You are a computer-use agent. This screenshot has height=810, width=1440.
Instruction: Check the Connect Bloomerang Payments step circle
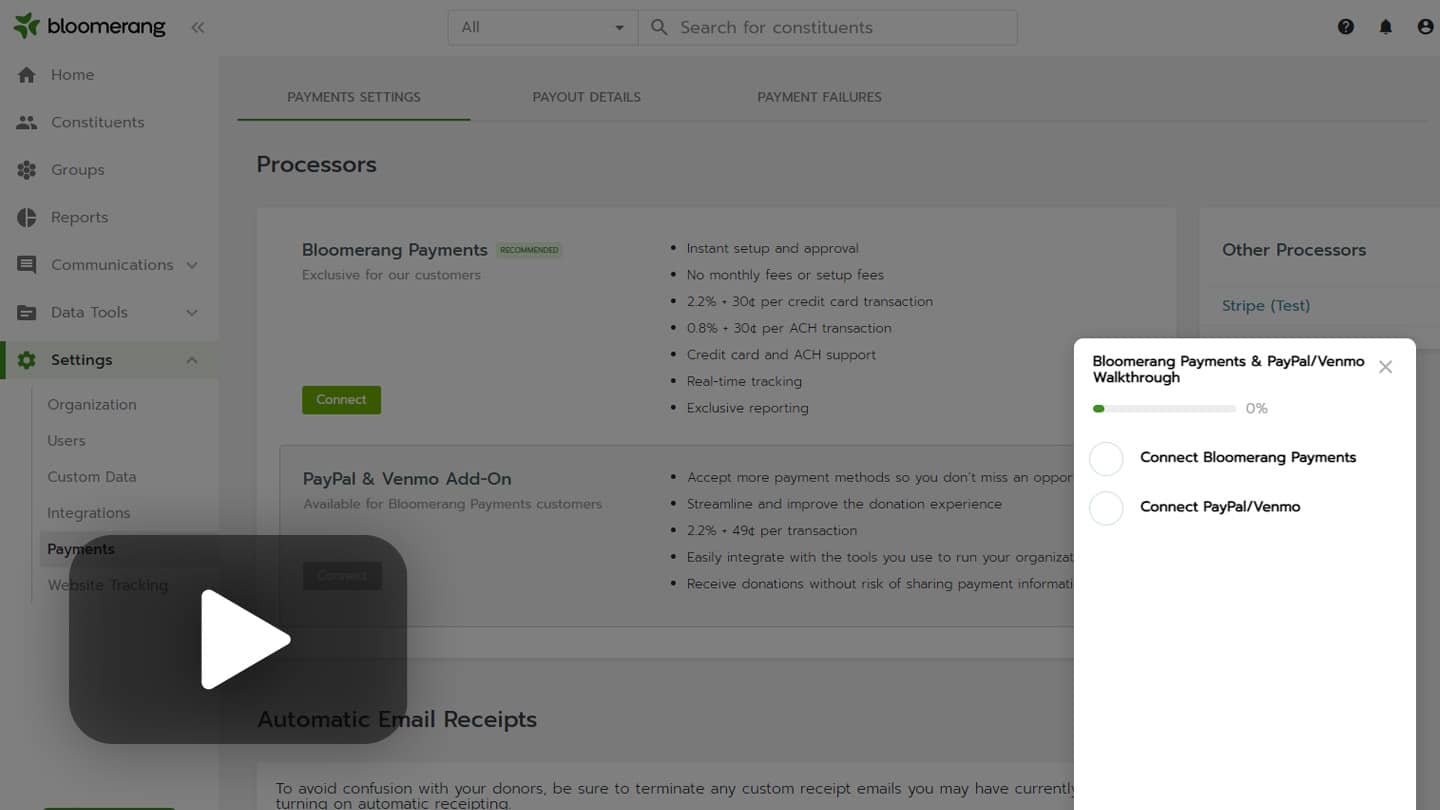click(1106, 459)
